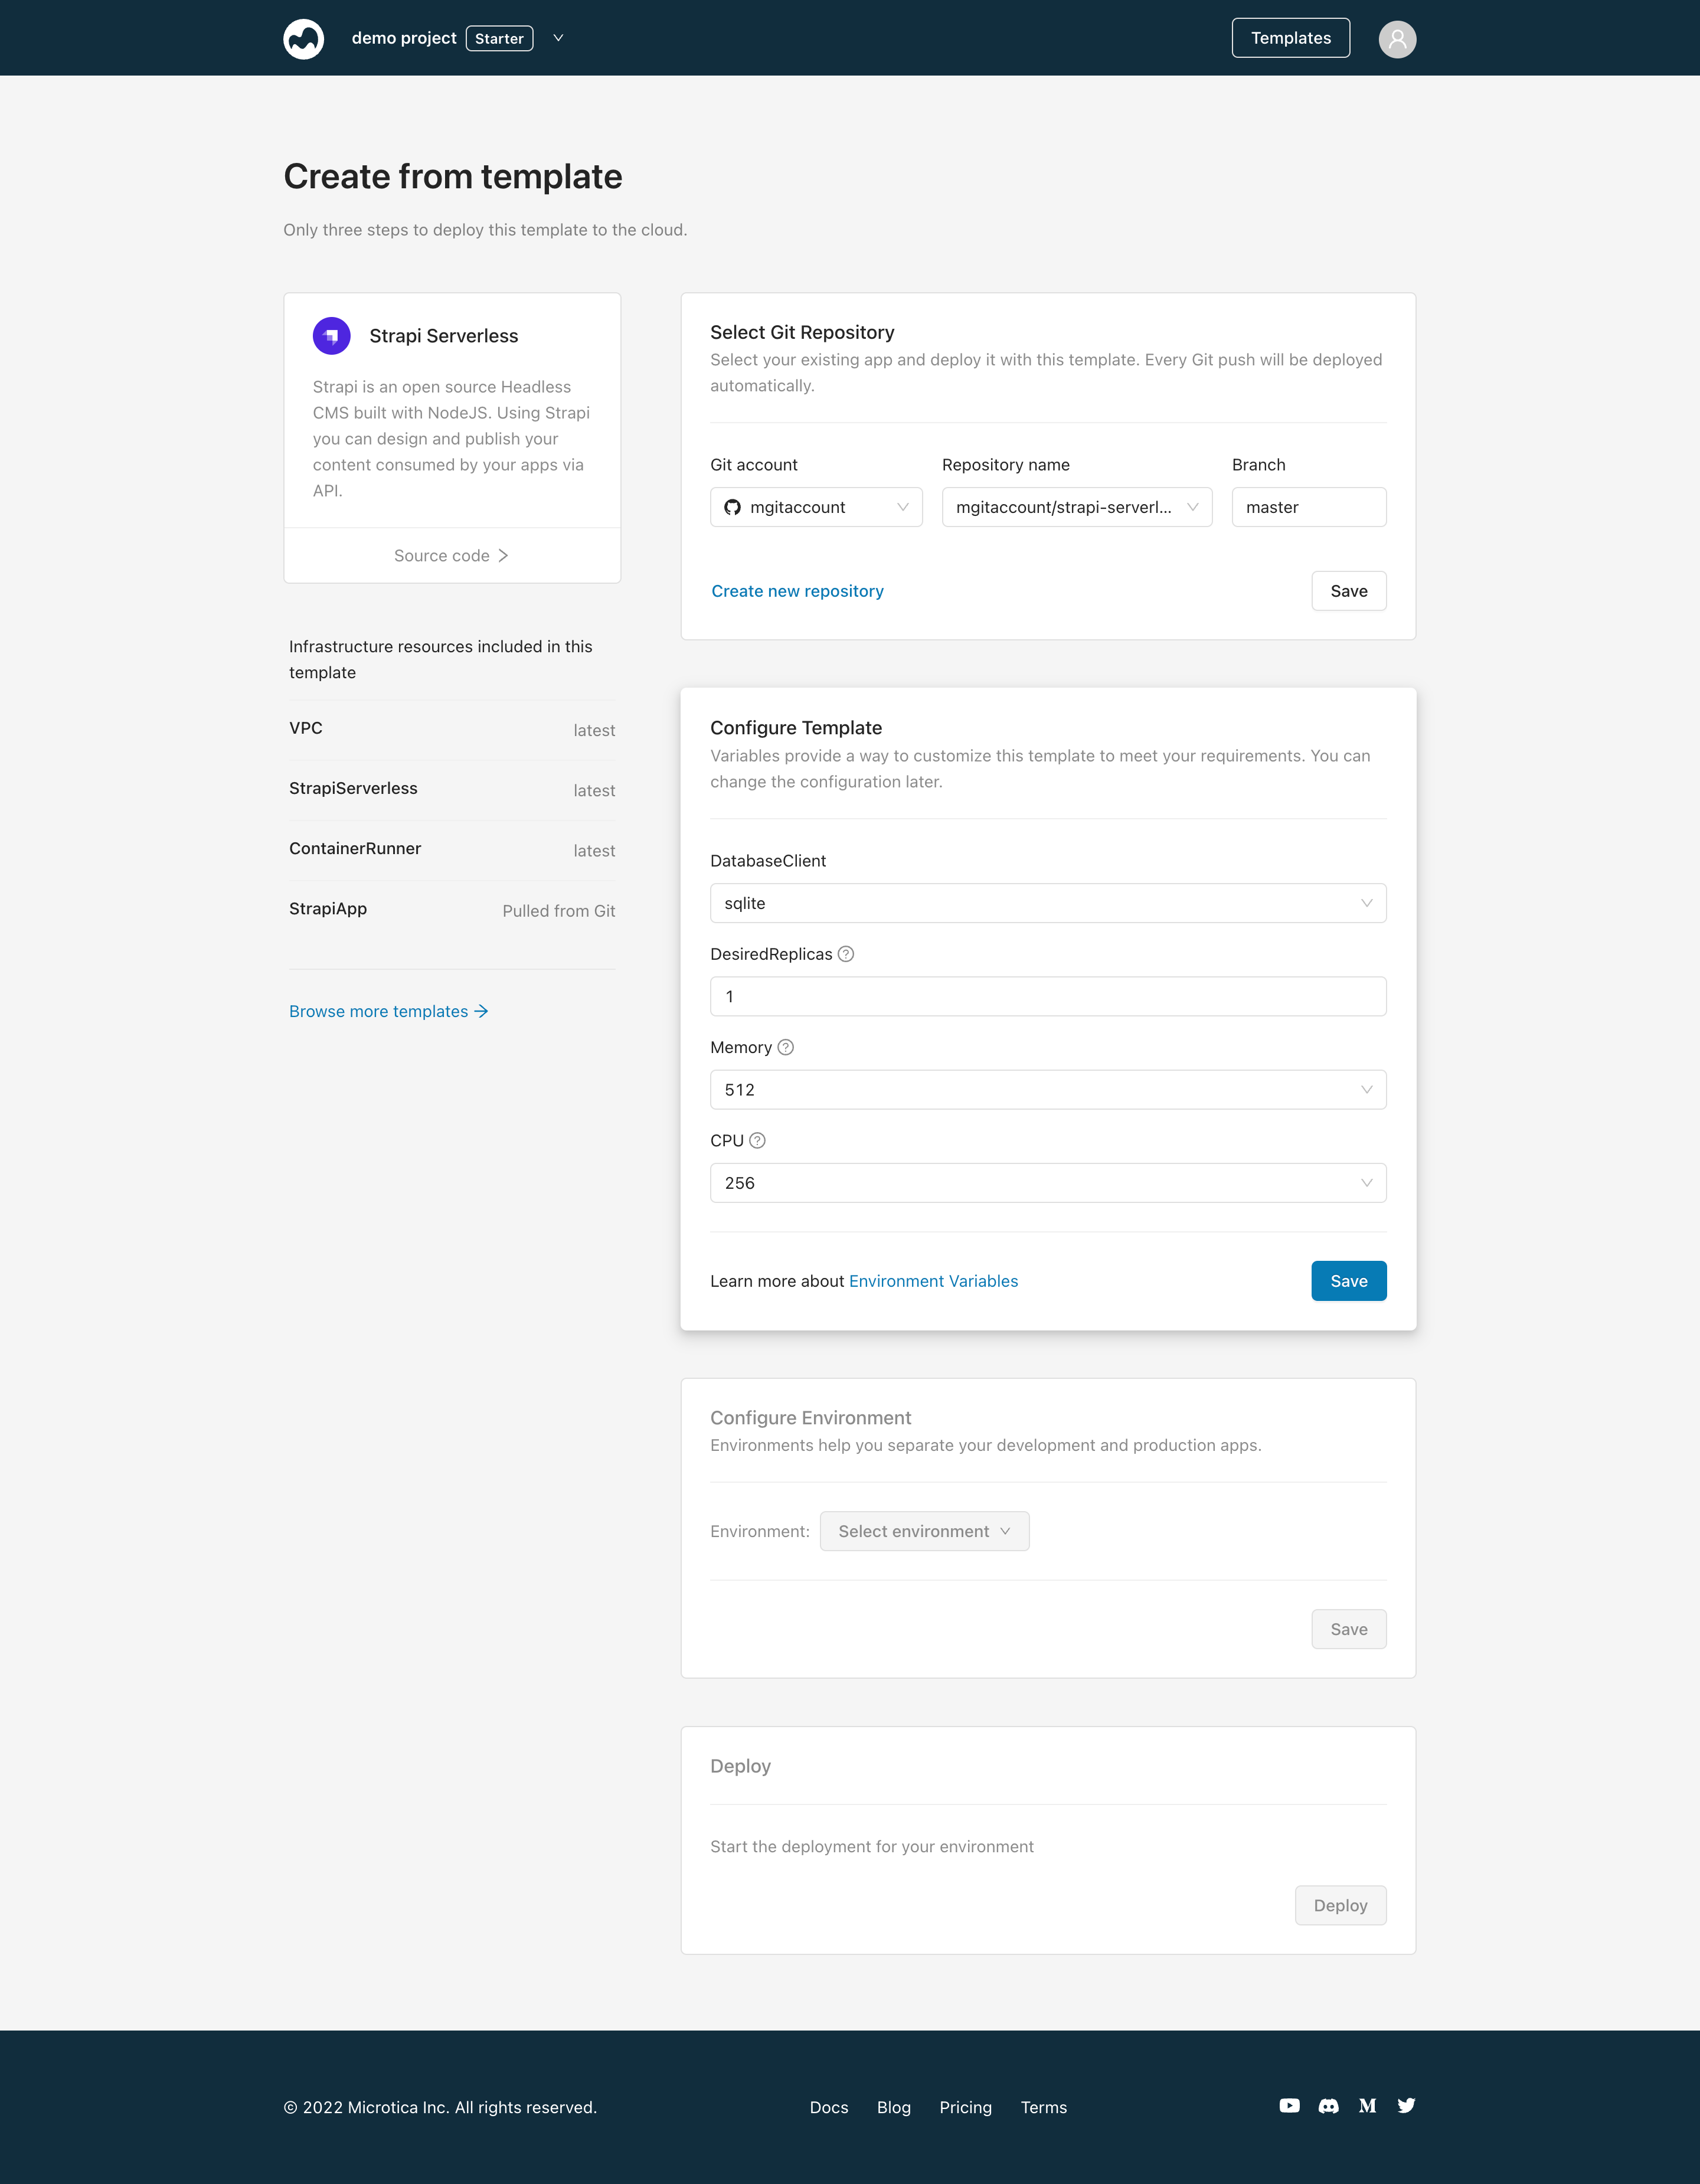Open the Source code link
The height and width of the screenshot is (2184, 1700).
click(452, 556)
